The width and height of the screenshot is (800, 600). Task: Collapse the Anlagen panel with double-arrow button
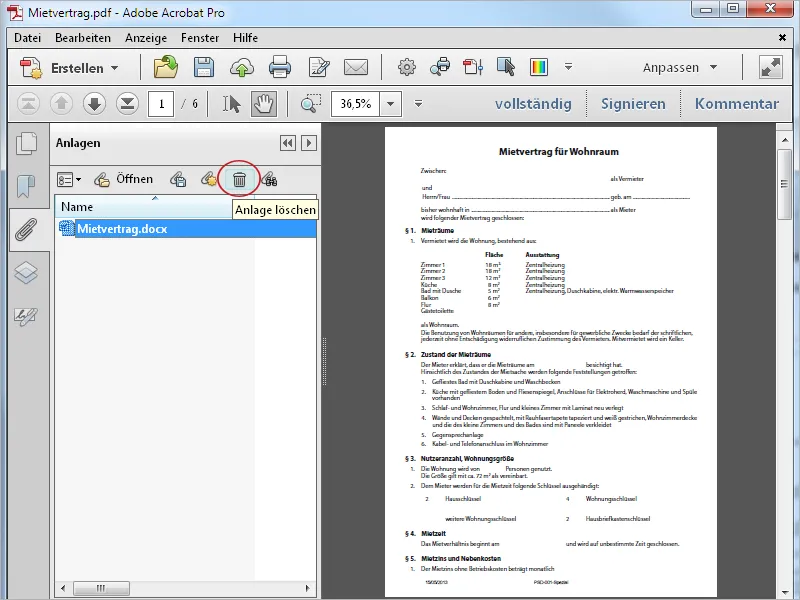pyautogui.click(x=288, y=143)
